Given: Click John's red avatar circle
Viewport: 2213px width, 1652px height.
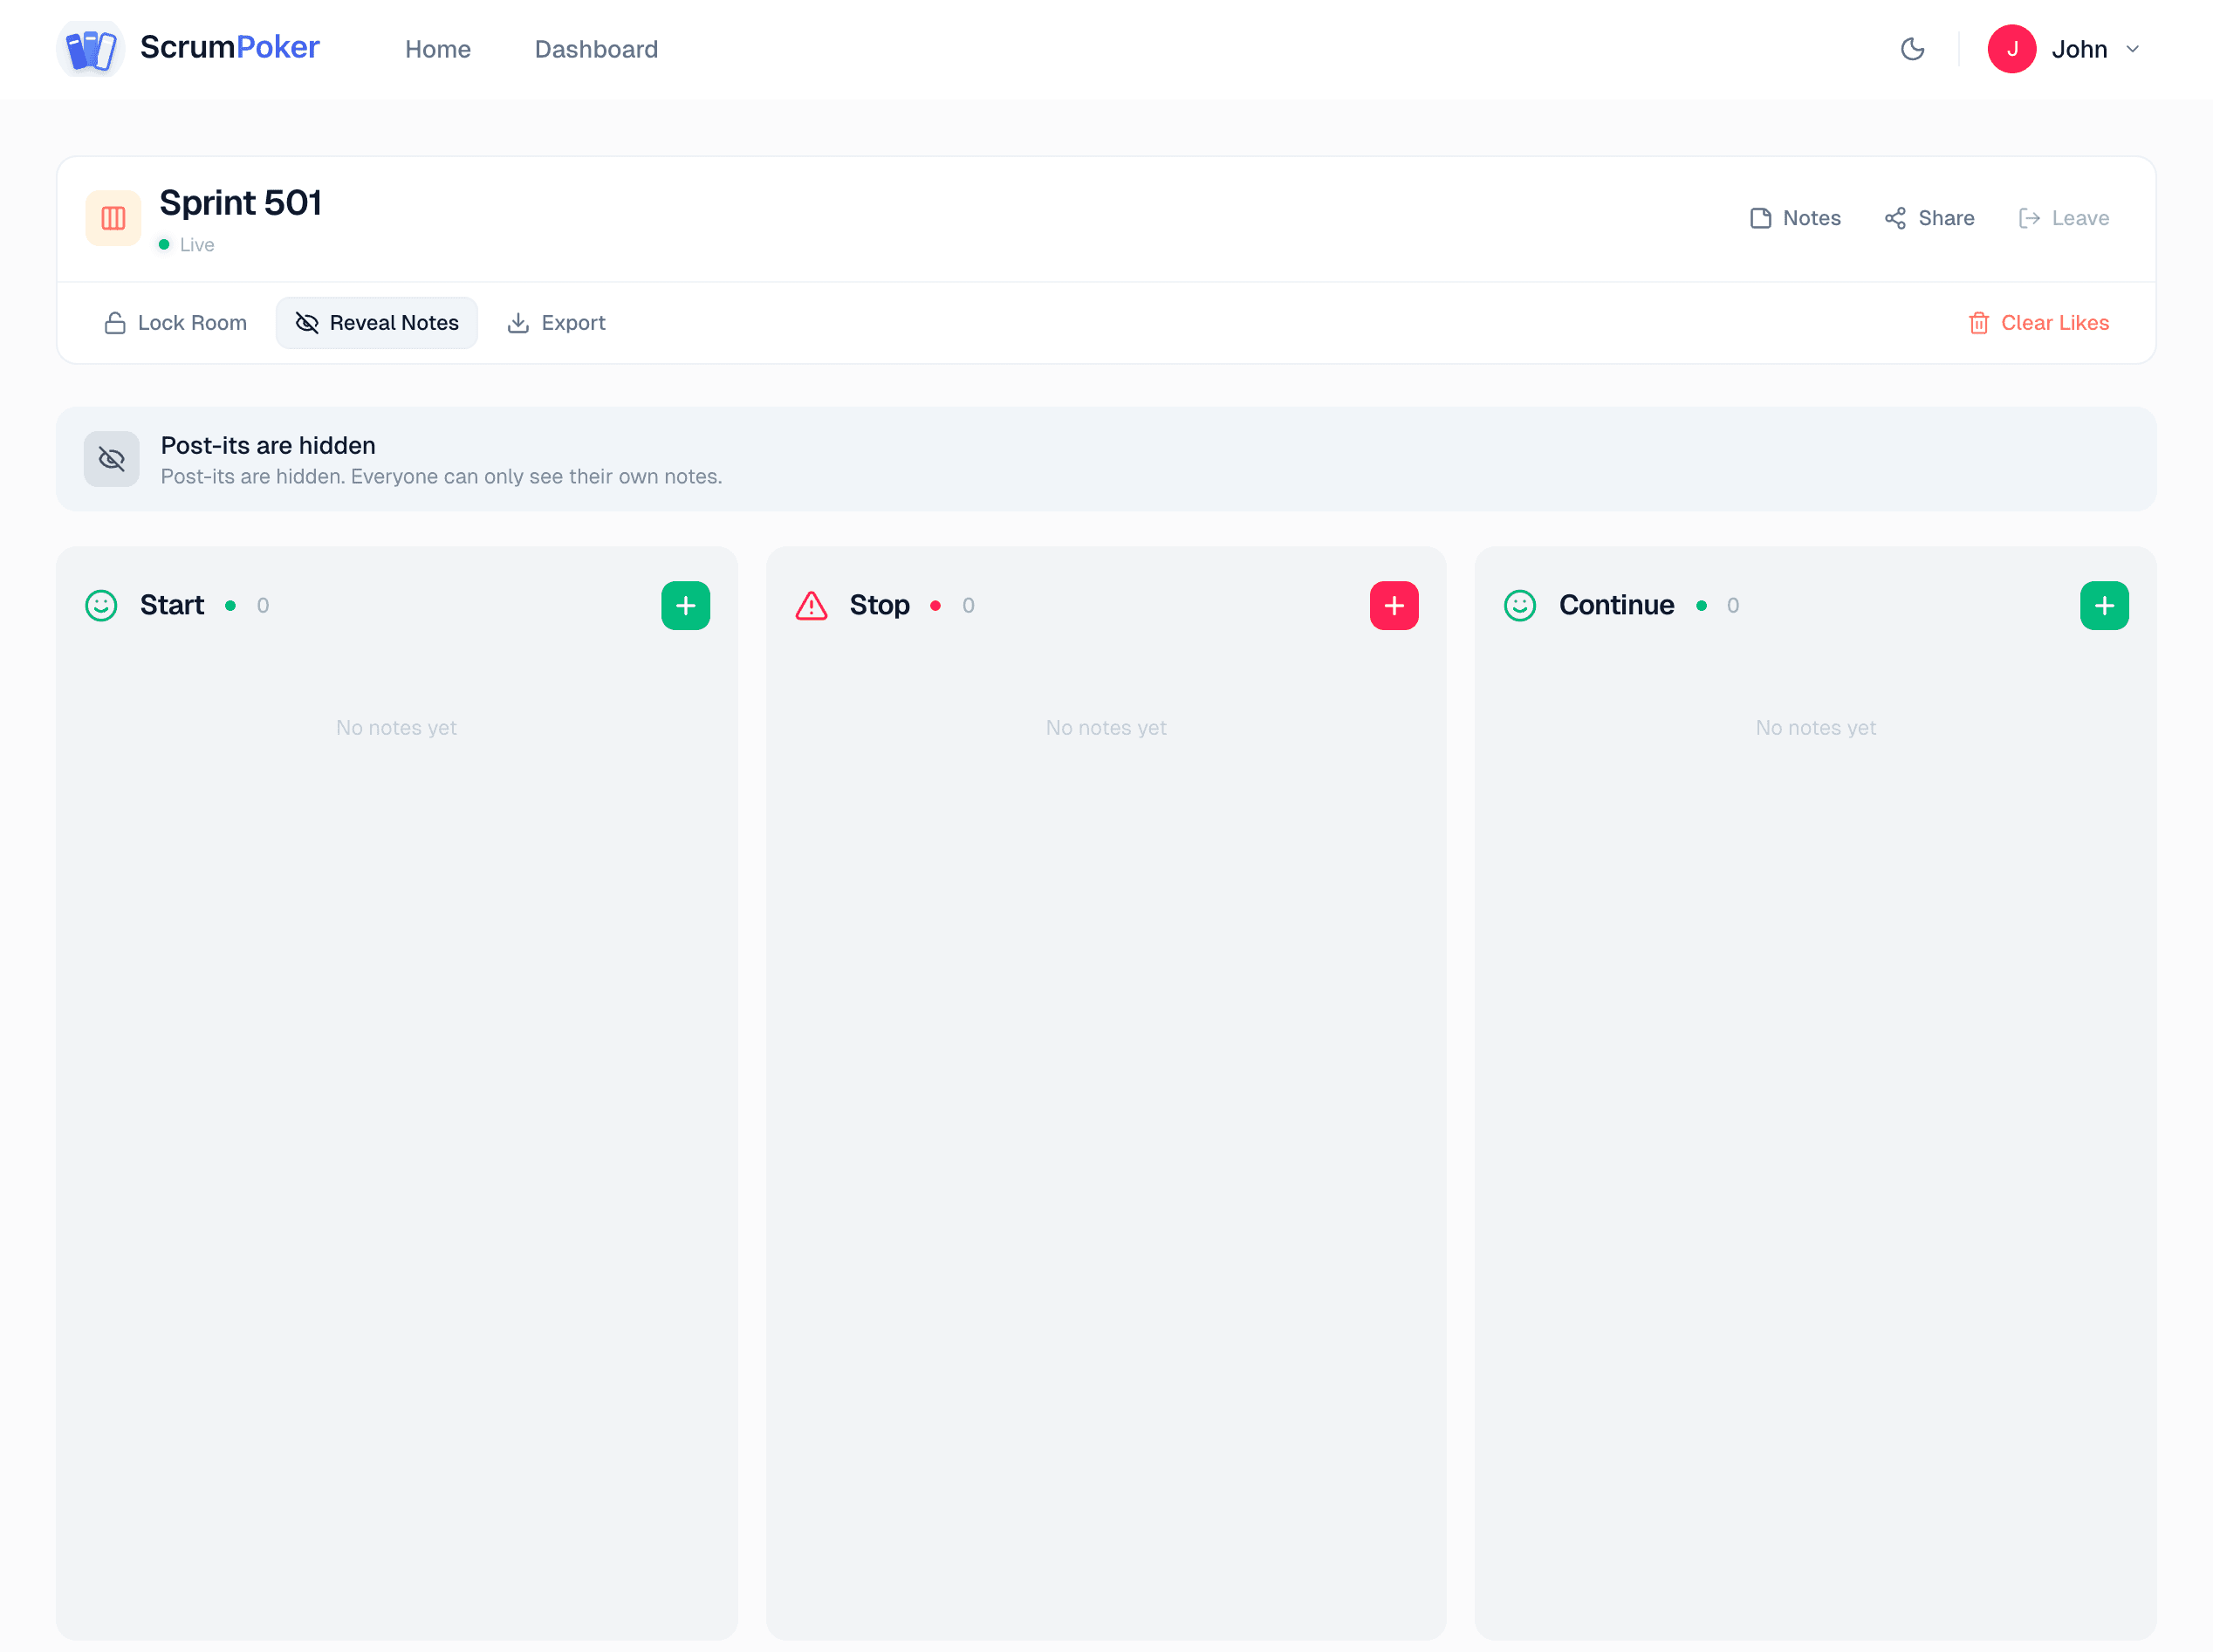Looking at the screenshot, I should coord(2011,49).
